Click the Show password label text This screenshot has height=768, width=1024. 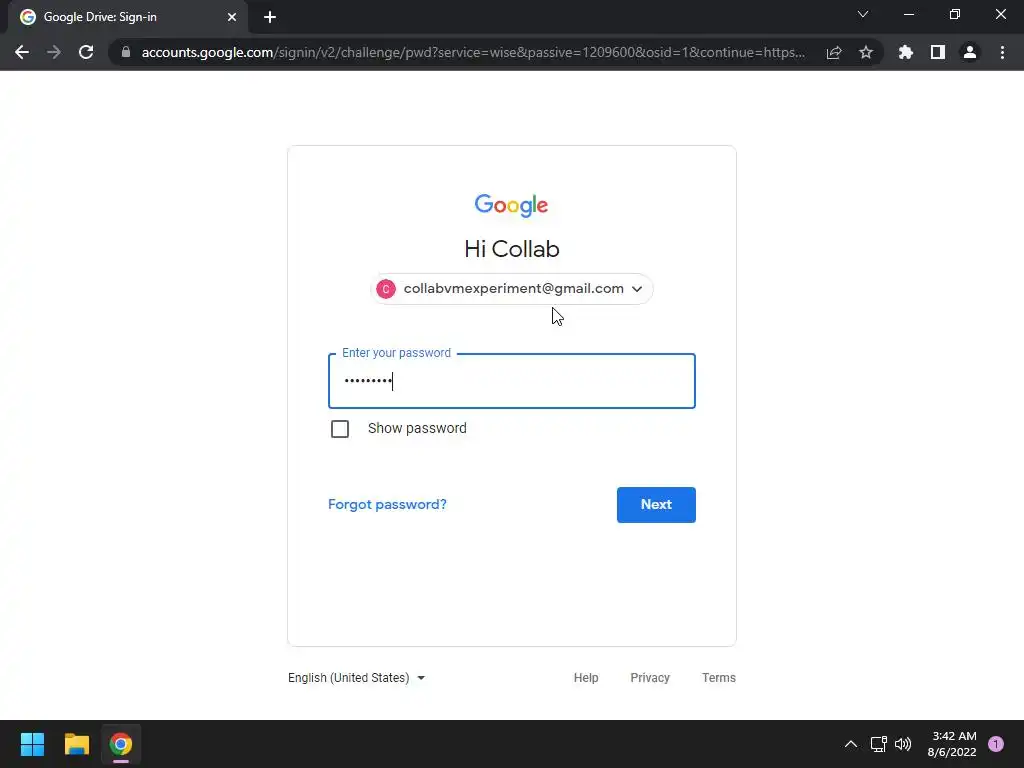coord(417,428)
